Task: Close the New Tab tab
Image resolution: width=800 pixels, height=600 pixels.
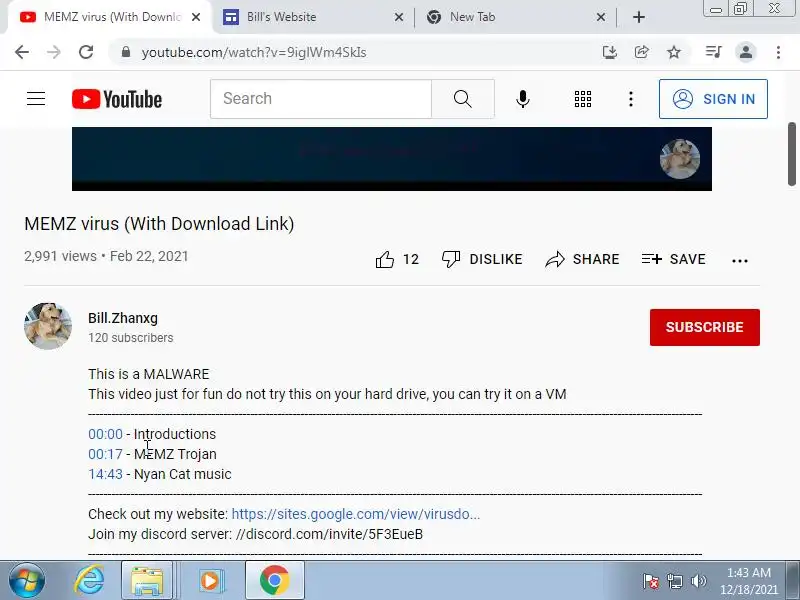Action: (x=601, y=17)
